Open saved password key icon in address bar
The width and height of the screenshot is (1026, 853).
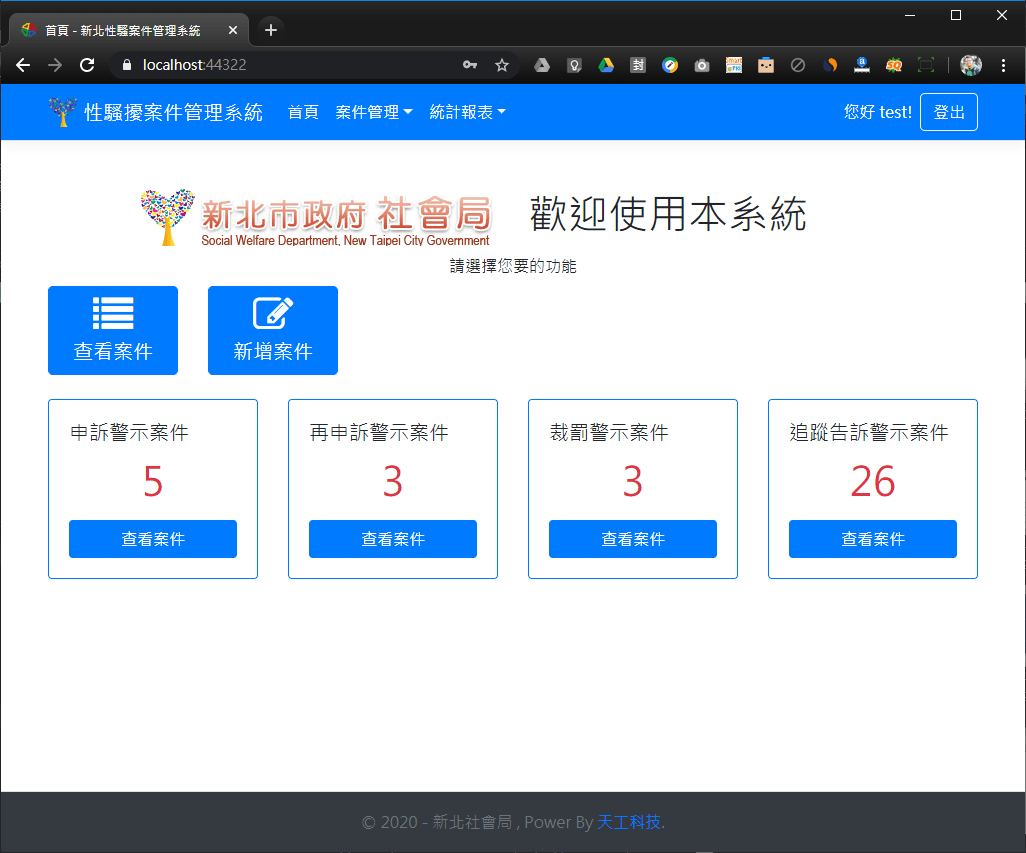tap(470, 65)
